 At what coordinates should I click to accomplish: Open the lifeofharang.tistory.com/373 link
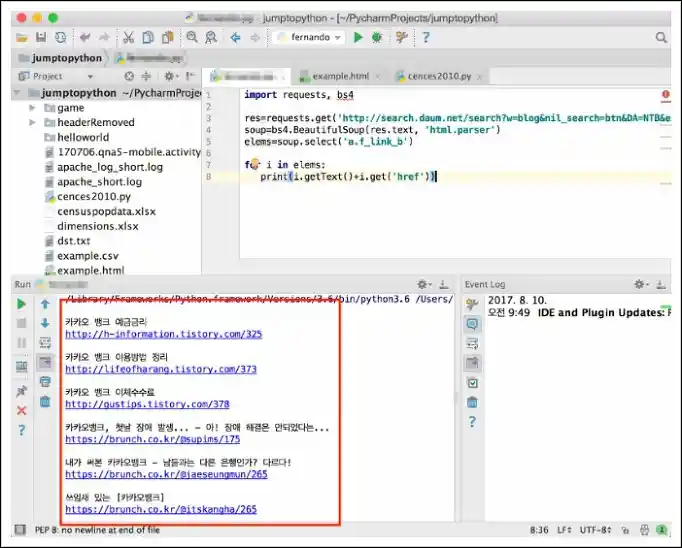[161, 369]
